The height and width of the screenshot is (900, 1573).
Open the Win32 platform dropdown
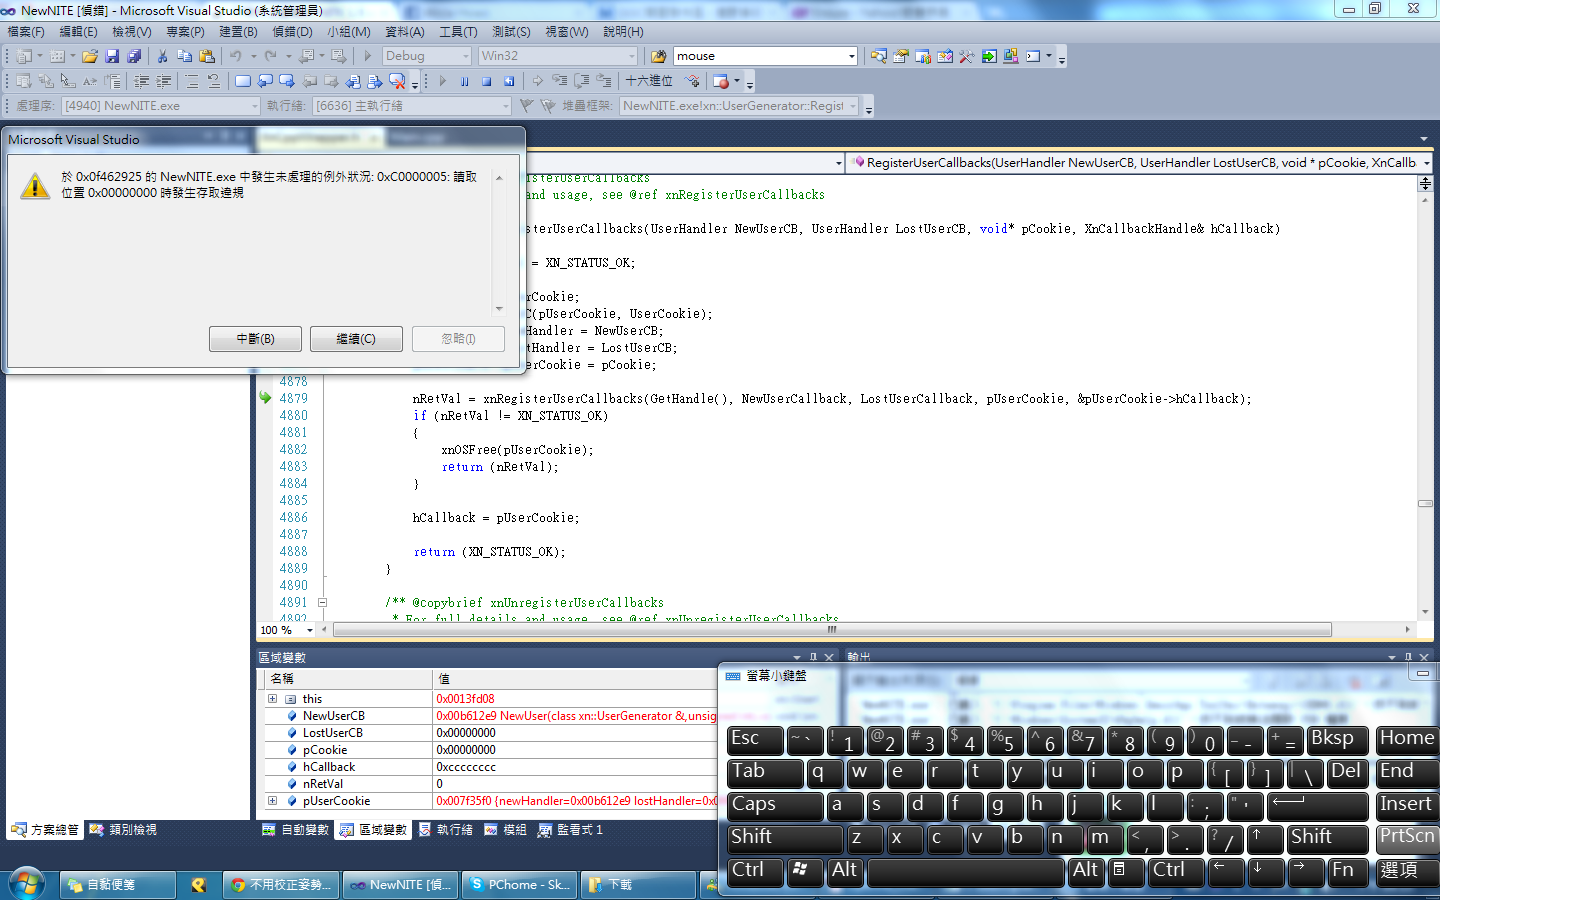(631, 56)
